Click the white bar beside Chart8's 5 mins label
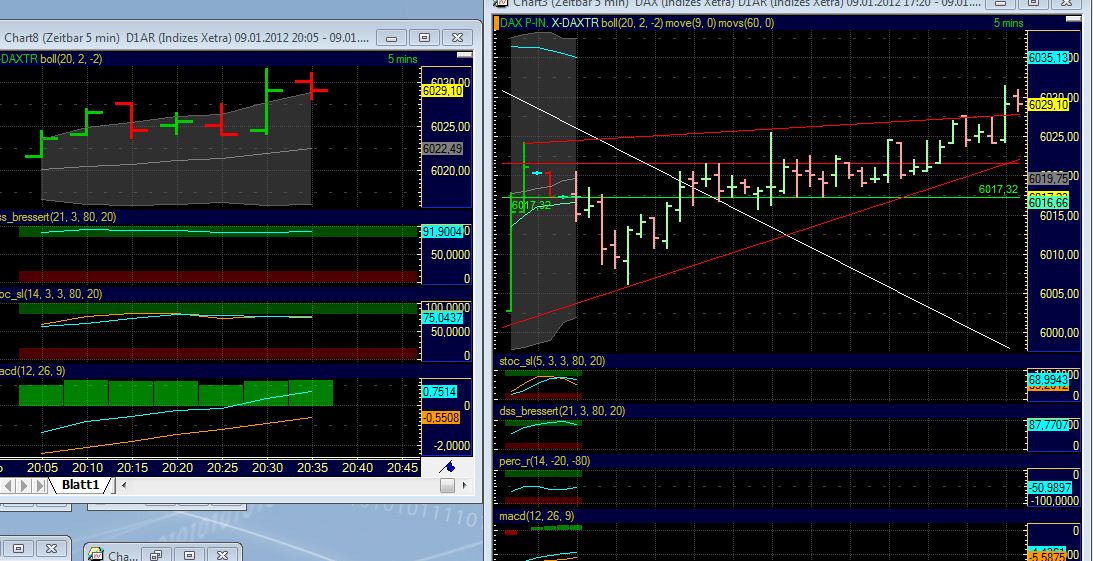 pos(464,54)
